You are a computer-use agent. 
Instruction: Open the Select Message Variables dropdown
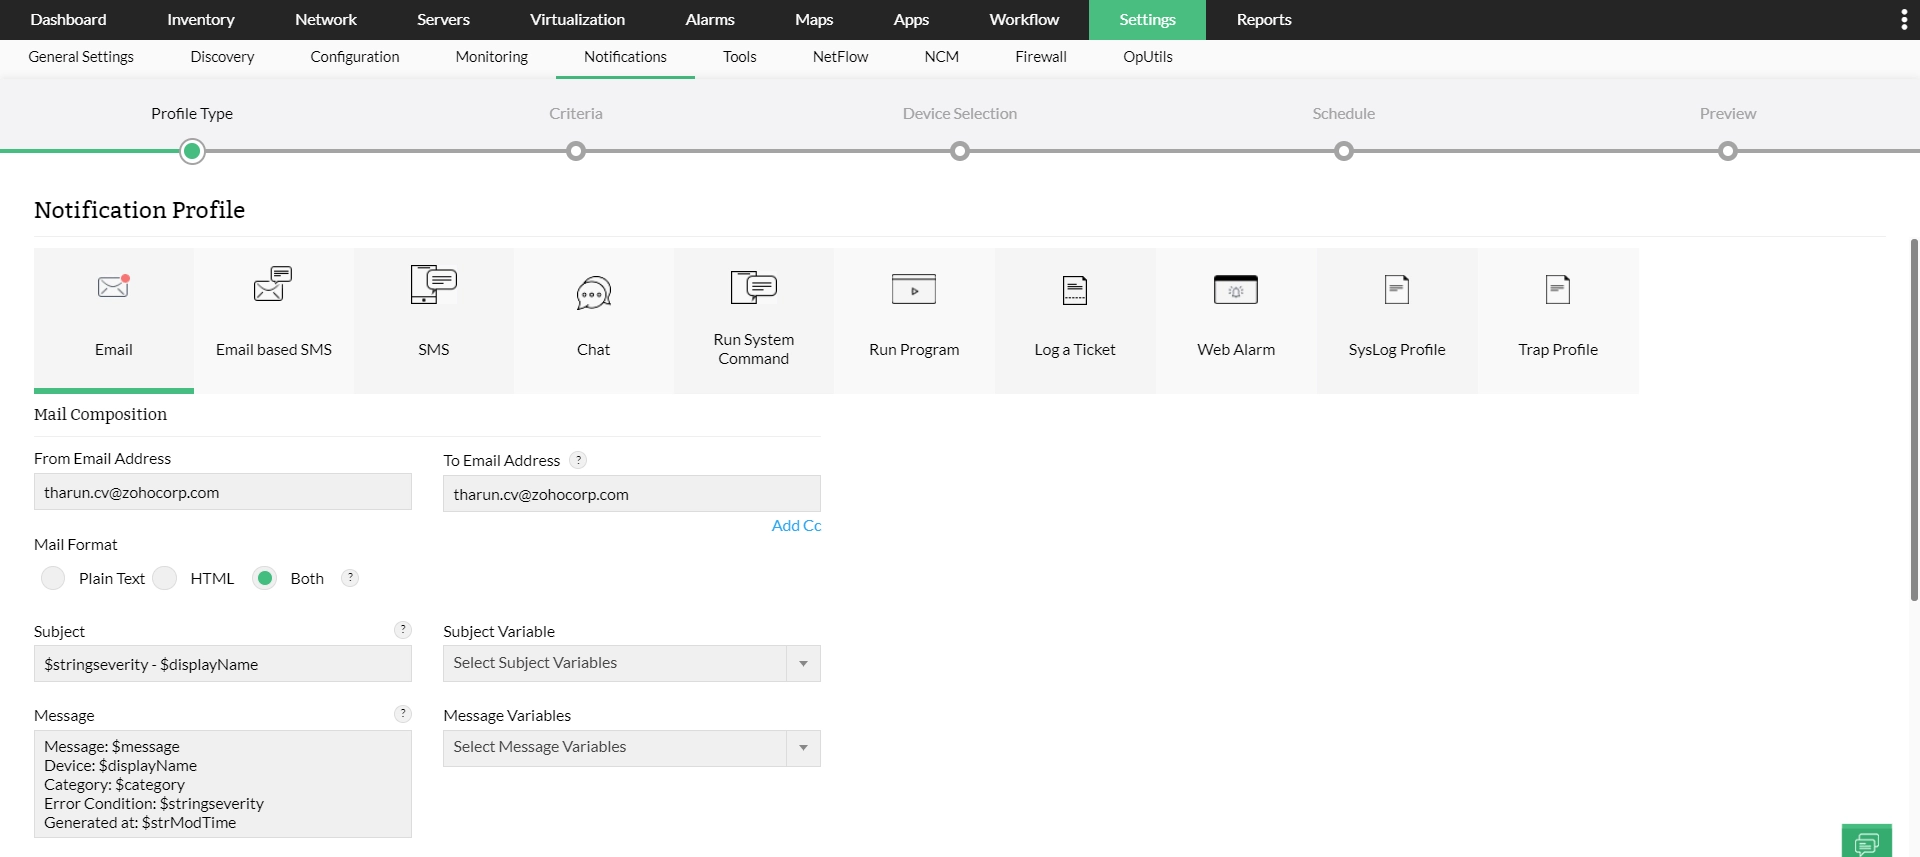coord(632,748)
